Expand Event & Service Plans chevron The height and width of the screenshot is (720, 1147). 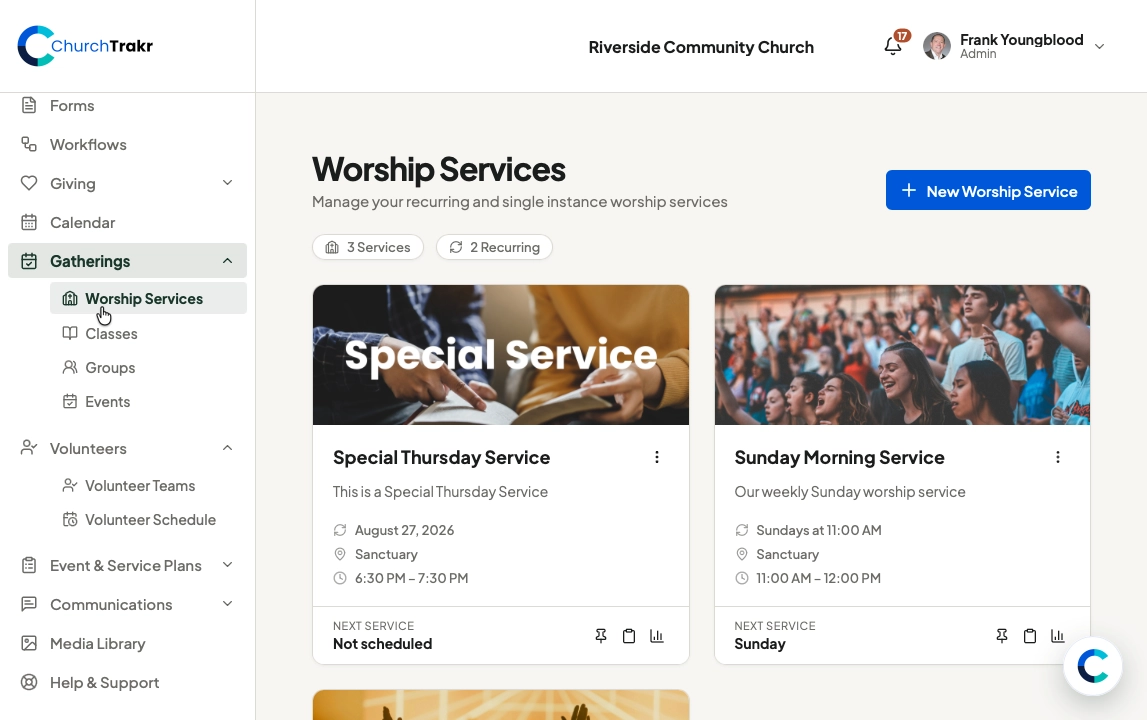pyautogui.click(x=227, y=565)
